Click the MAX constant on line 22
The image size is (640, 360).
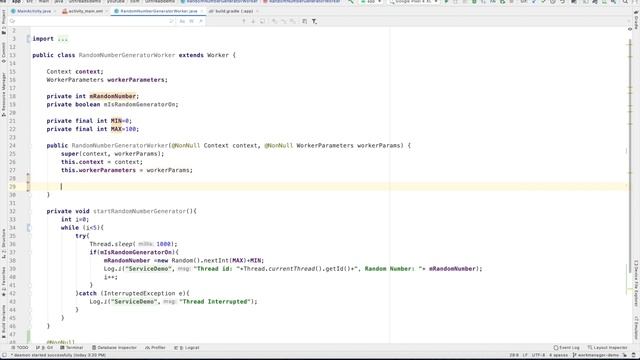tap(116, 129)
